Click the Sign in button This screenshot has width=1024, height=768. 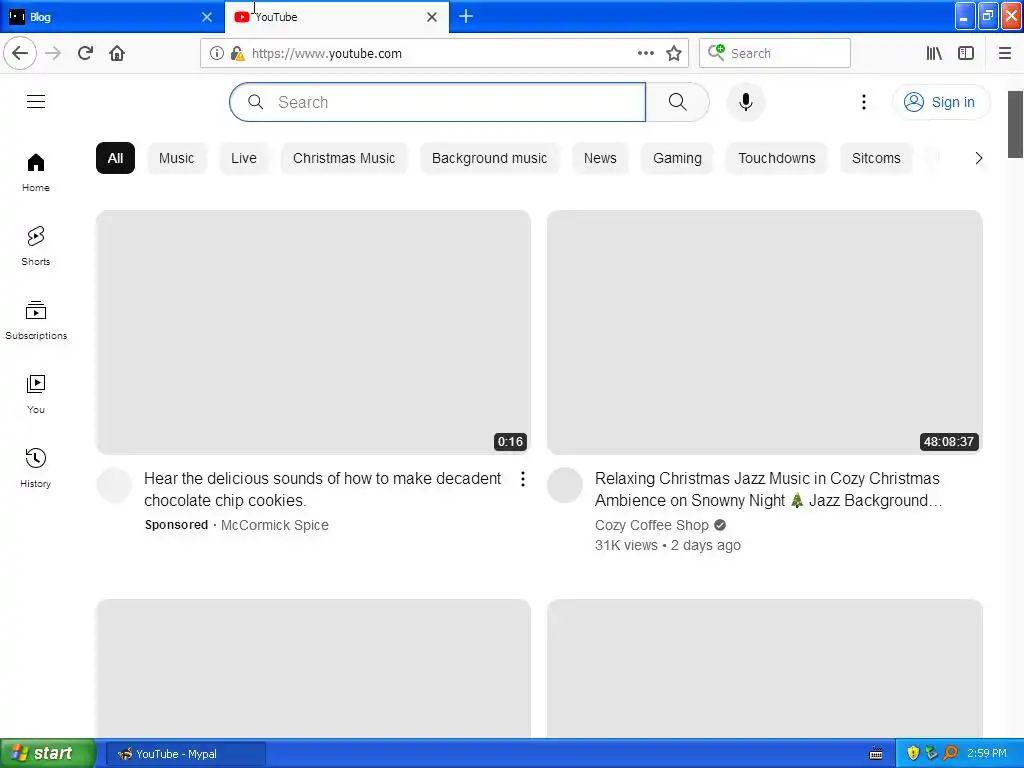(x=941, y=102)
